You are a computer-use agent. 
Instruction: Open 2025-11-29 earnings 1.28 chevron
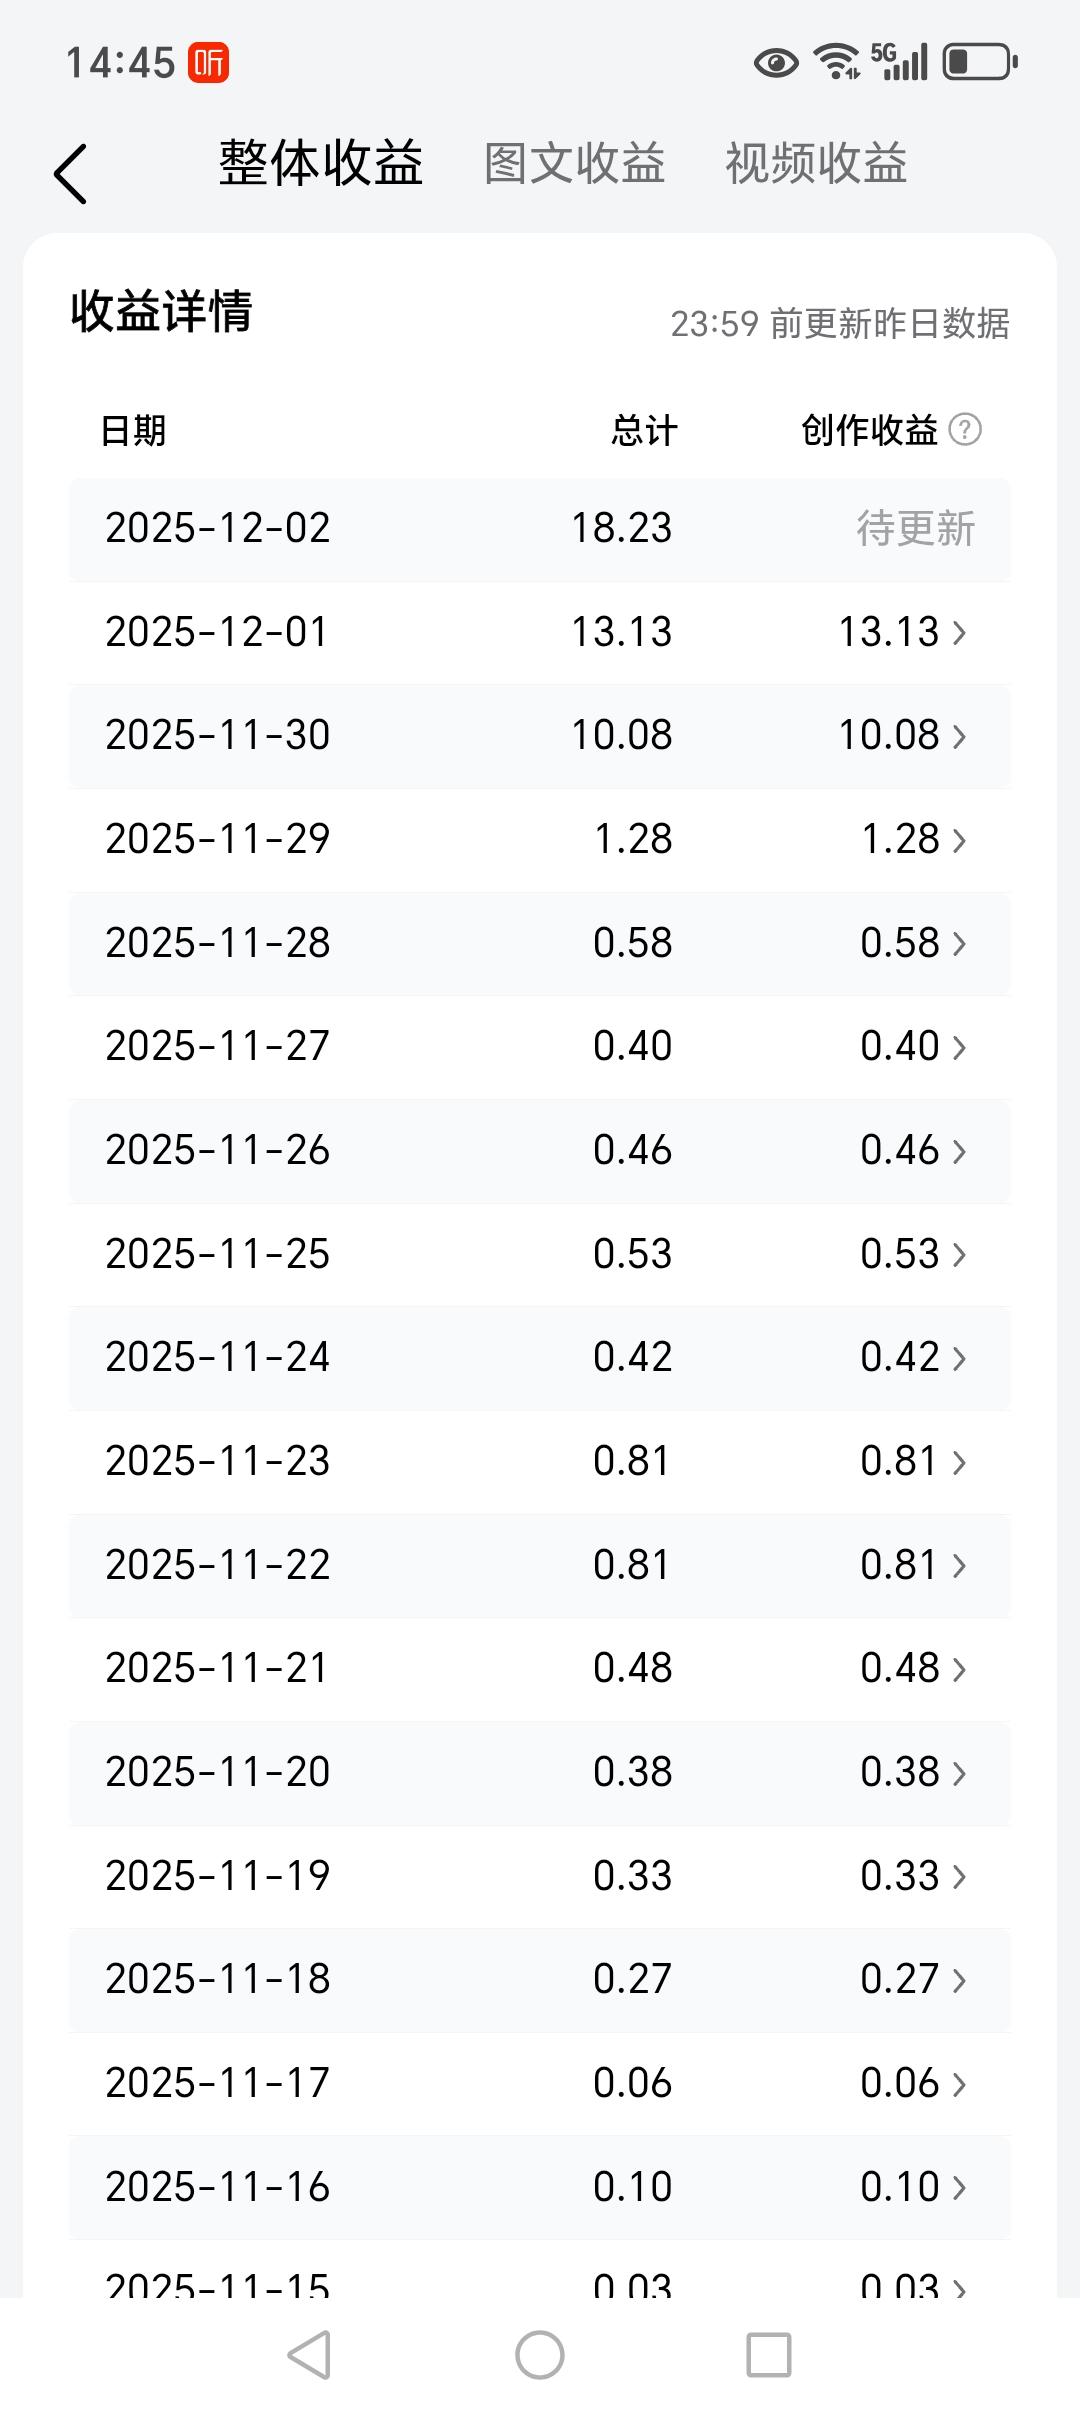959,840
